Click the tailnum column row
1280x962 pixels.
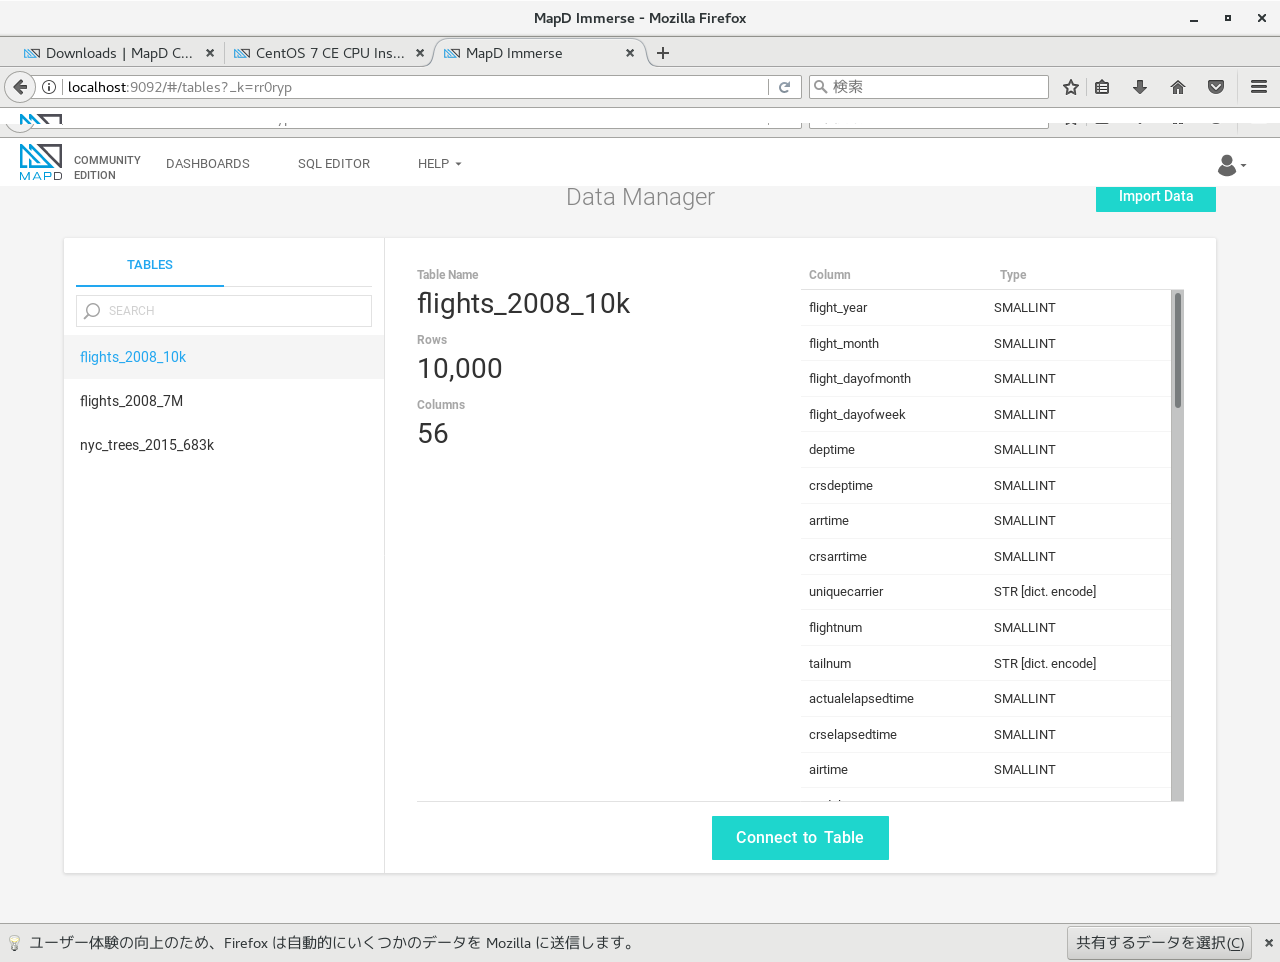986,663
